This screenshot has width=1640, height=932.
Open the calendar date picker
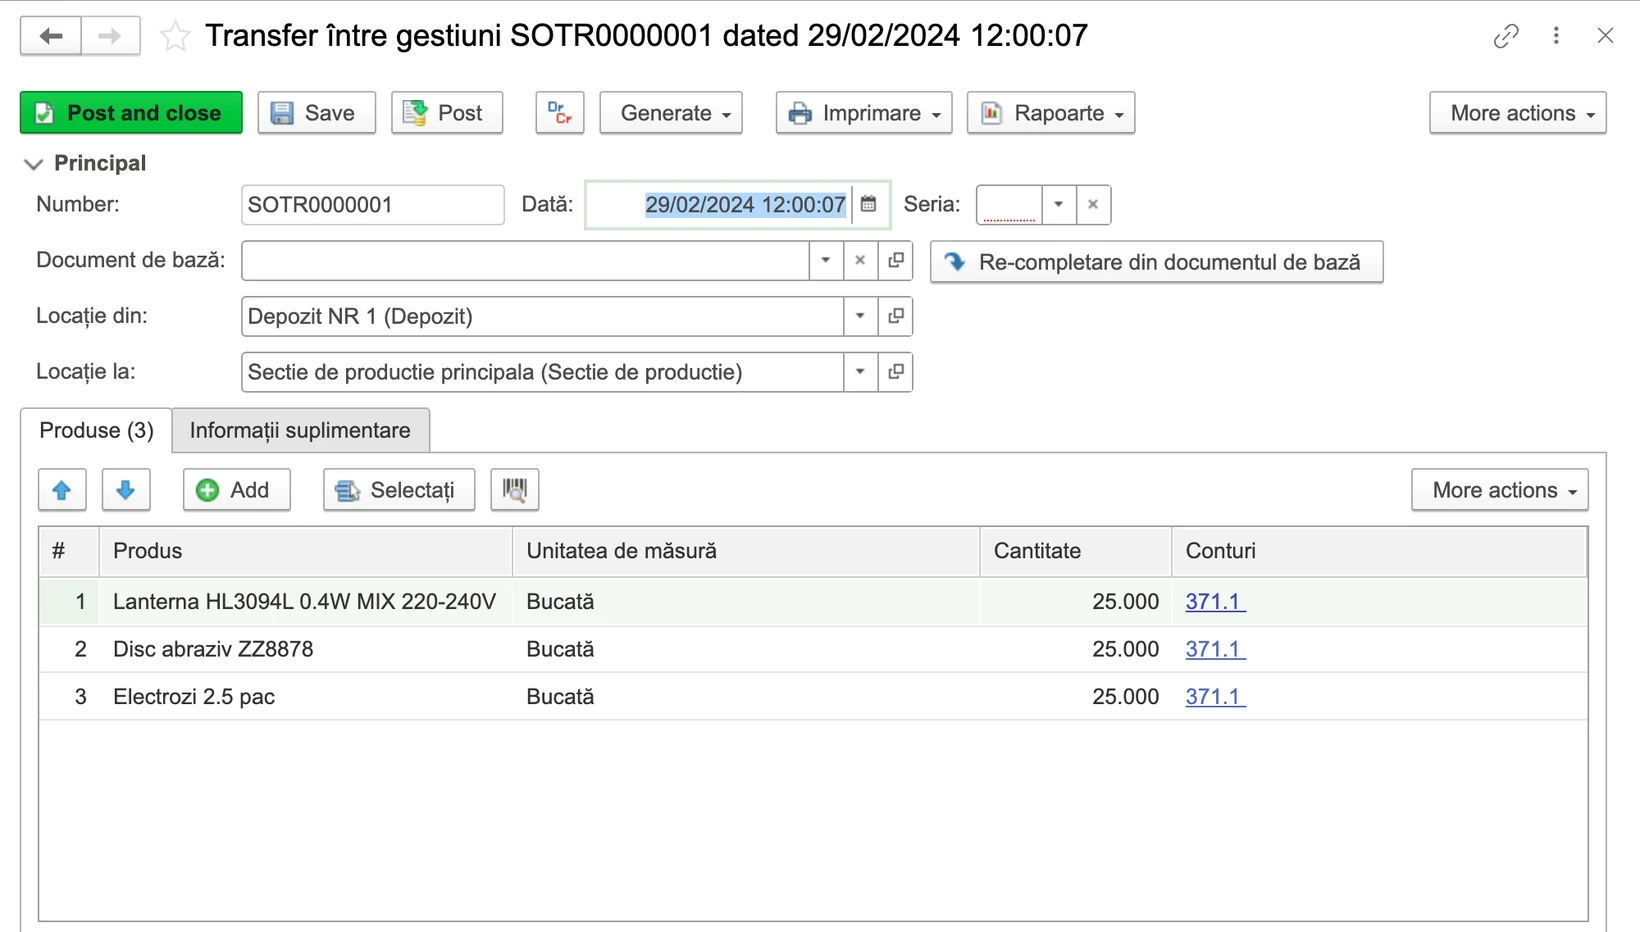868,205
